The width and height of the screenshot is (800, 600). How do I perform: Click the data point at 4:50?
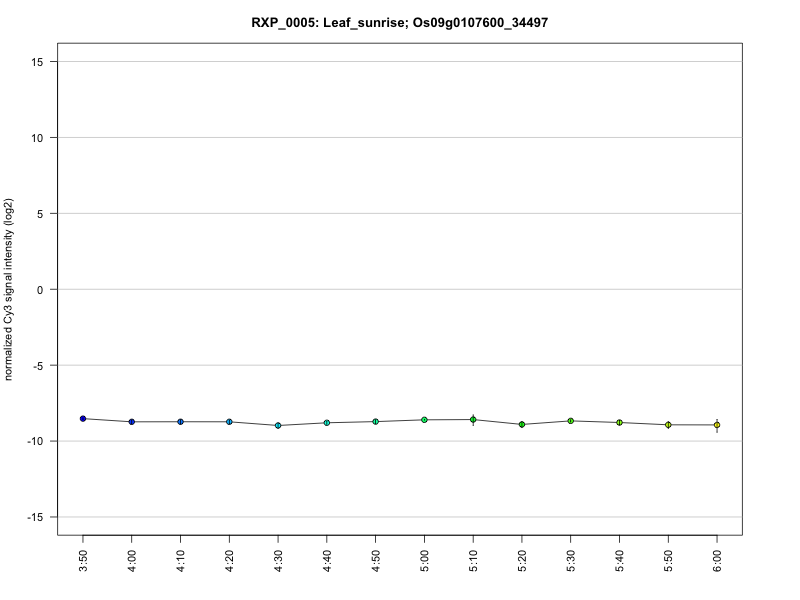click(x=376, y=422)
